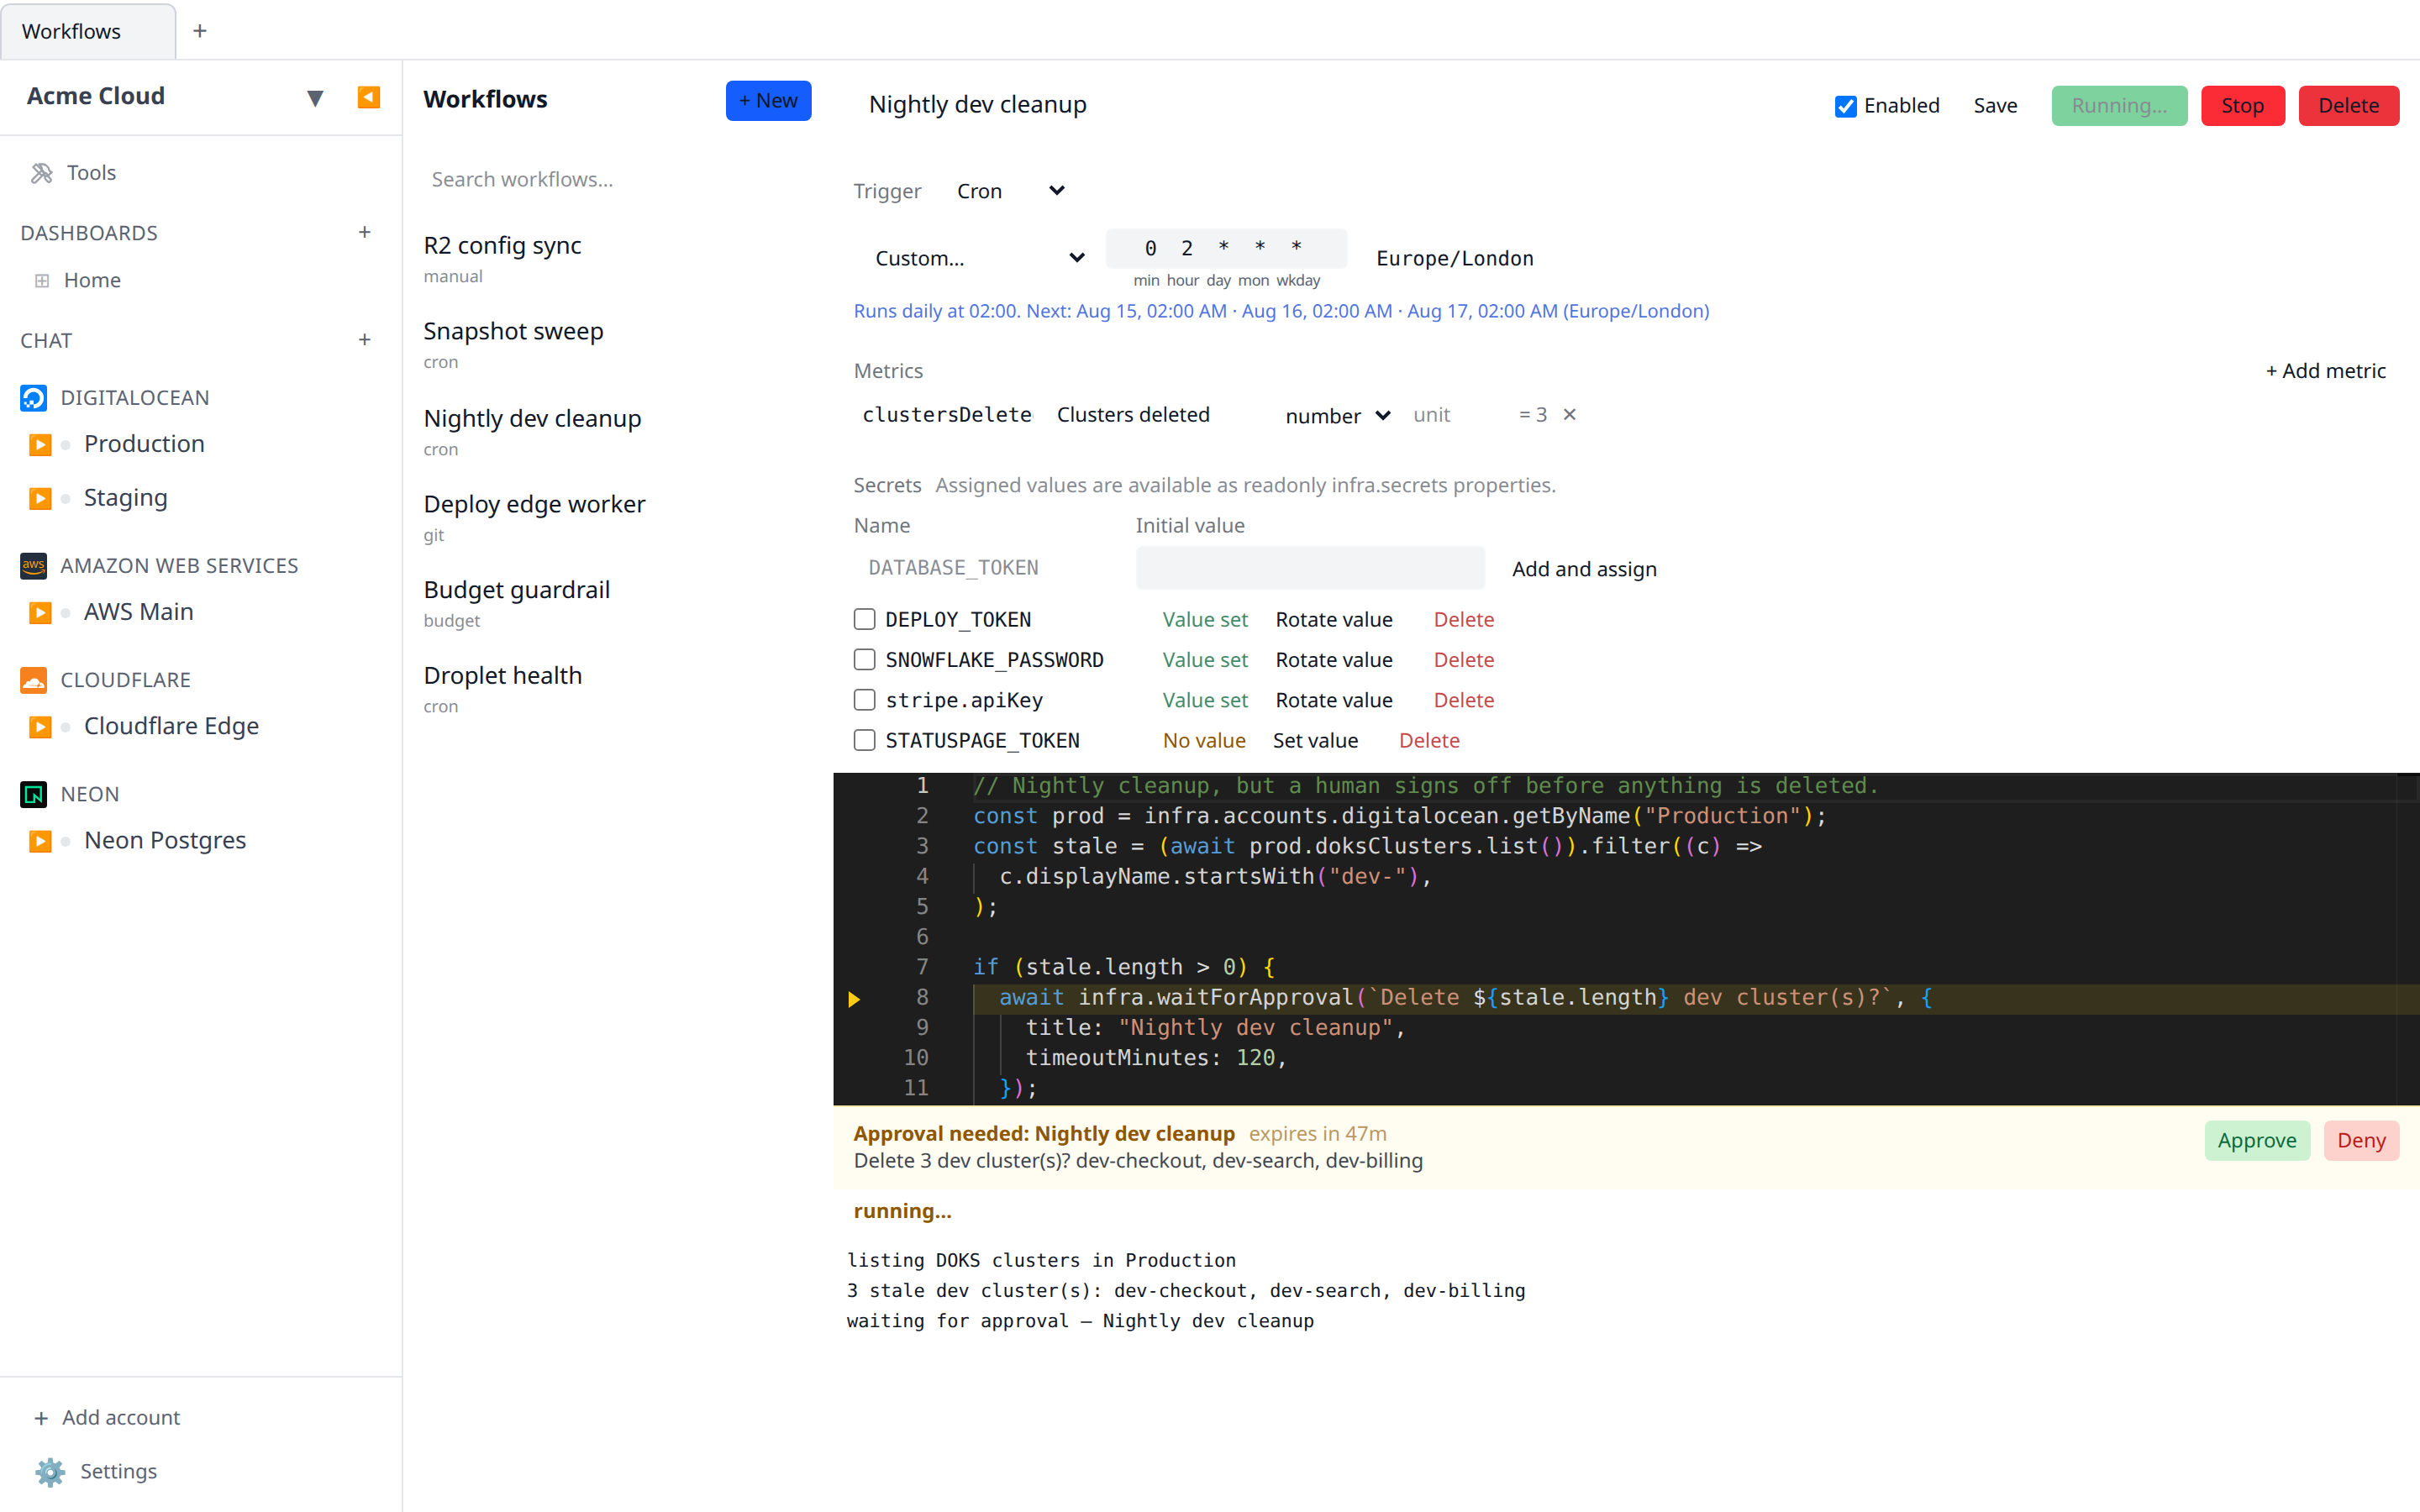The image size is (2420, 1512).
Task: Open the Tools wrench icon
Action: 41,173
